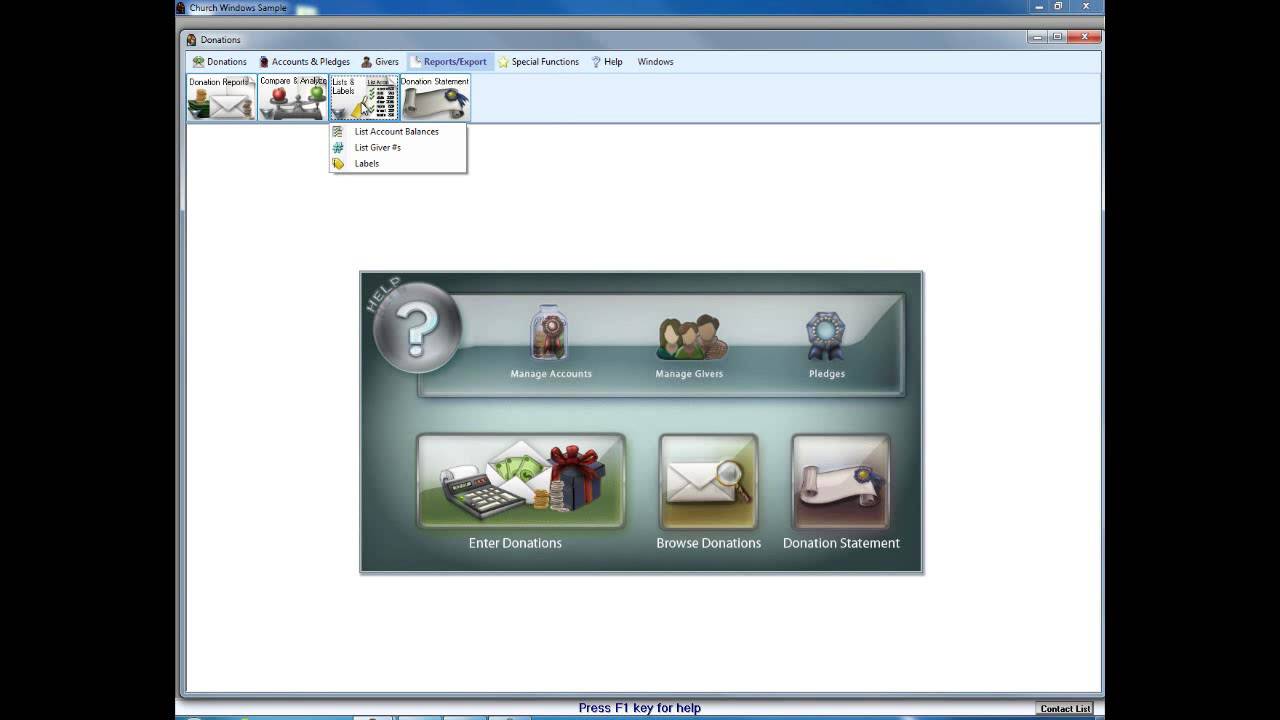Open Manage Accounts jar icon

[550, 336]
